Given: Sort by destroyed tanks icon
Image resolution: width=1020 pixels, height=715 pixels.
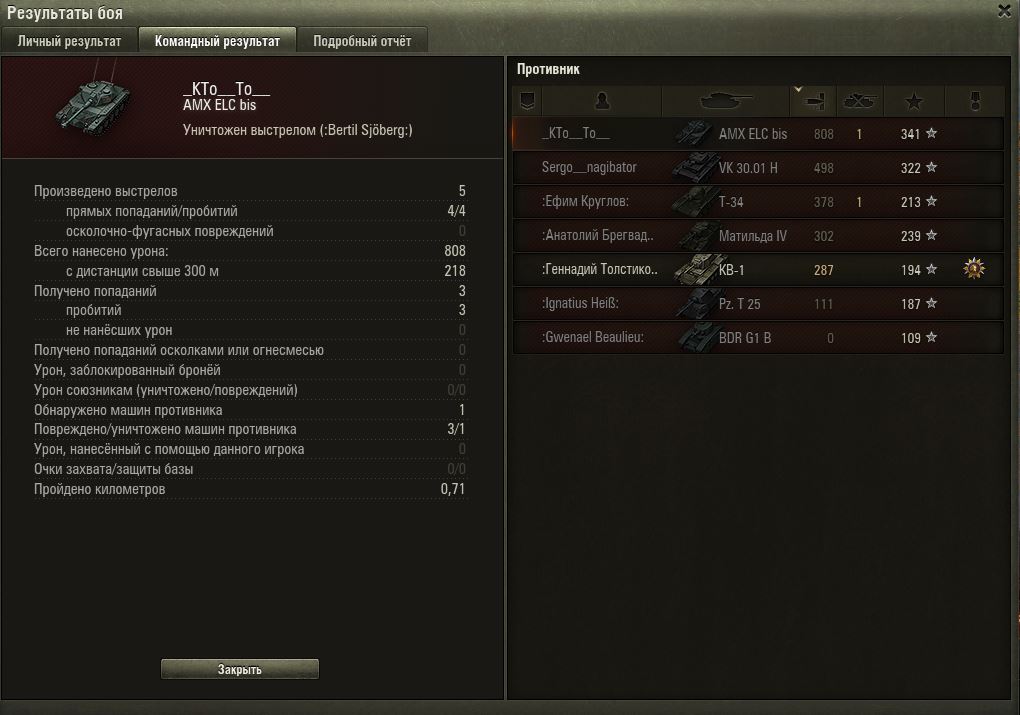Looking at the screenshot, I should pos(859,101).
